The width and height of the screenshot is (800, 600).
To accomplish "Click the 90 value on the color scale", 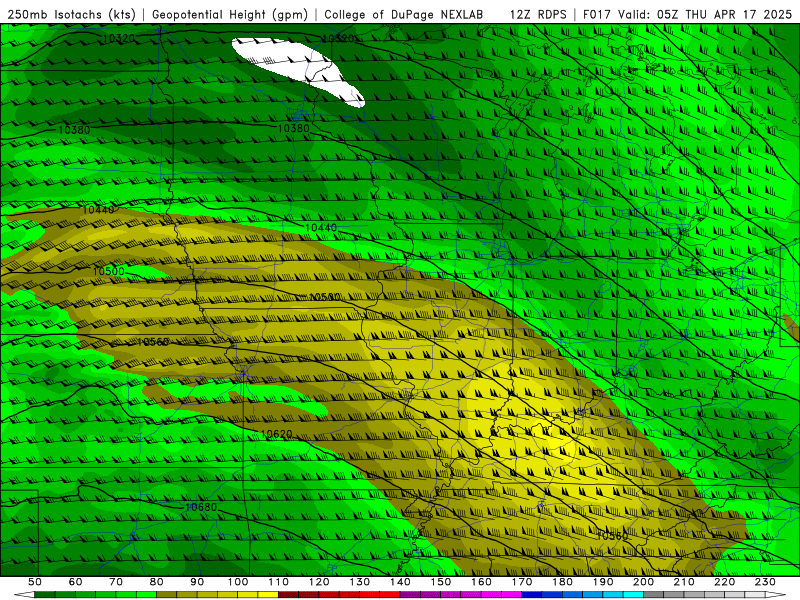I will (x=197, y=582).
